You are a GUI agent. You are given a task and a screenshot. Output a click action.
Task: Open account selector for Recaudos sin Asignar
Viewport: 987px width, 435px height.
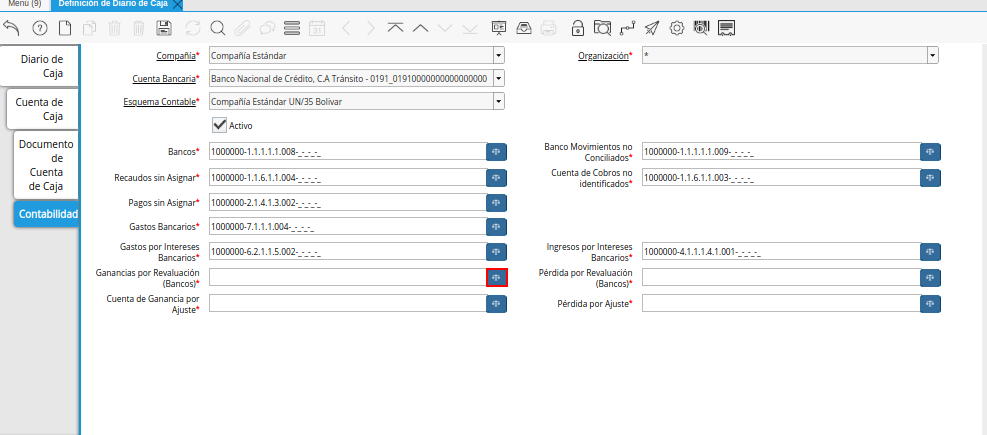(496, 178)
